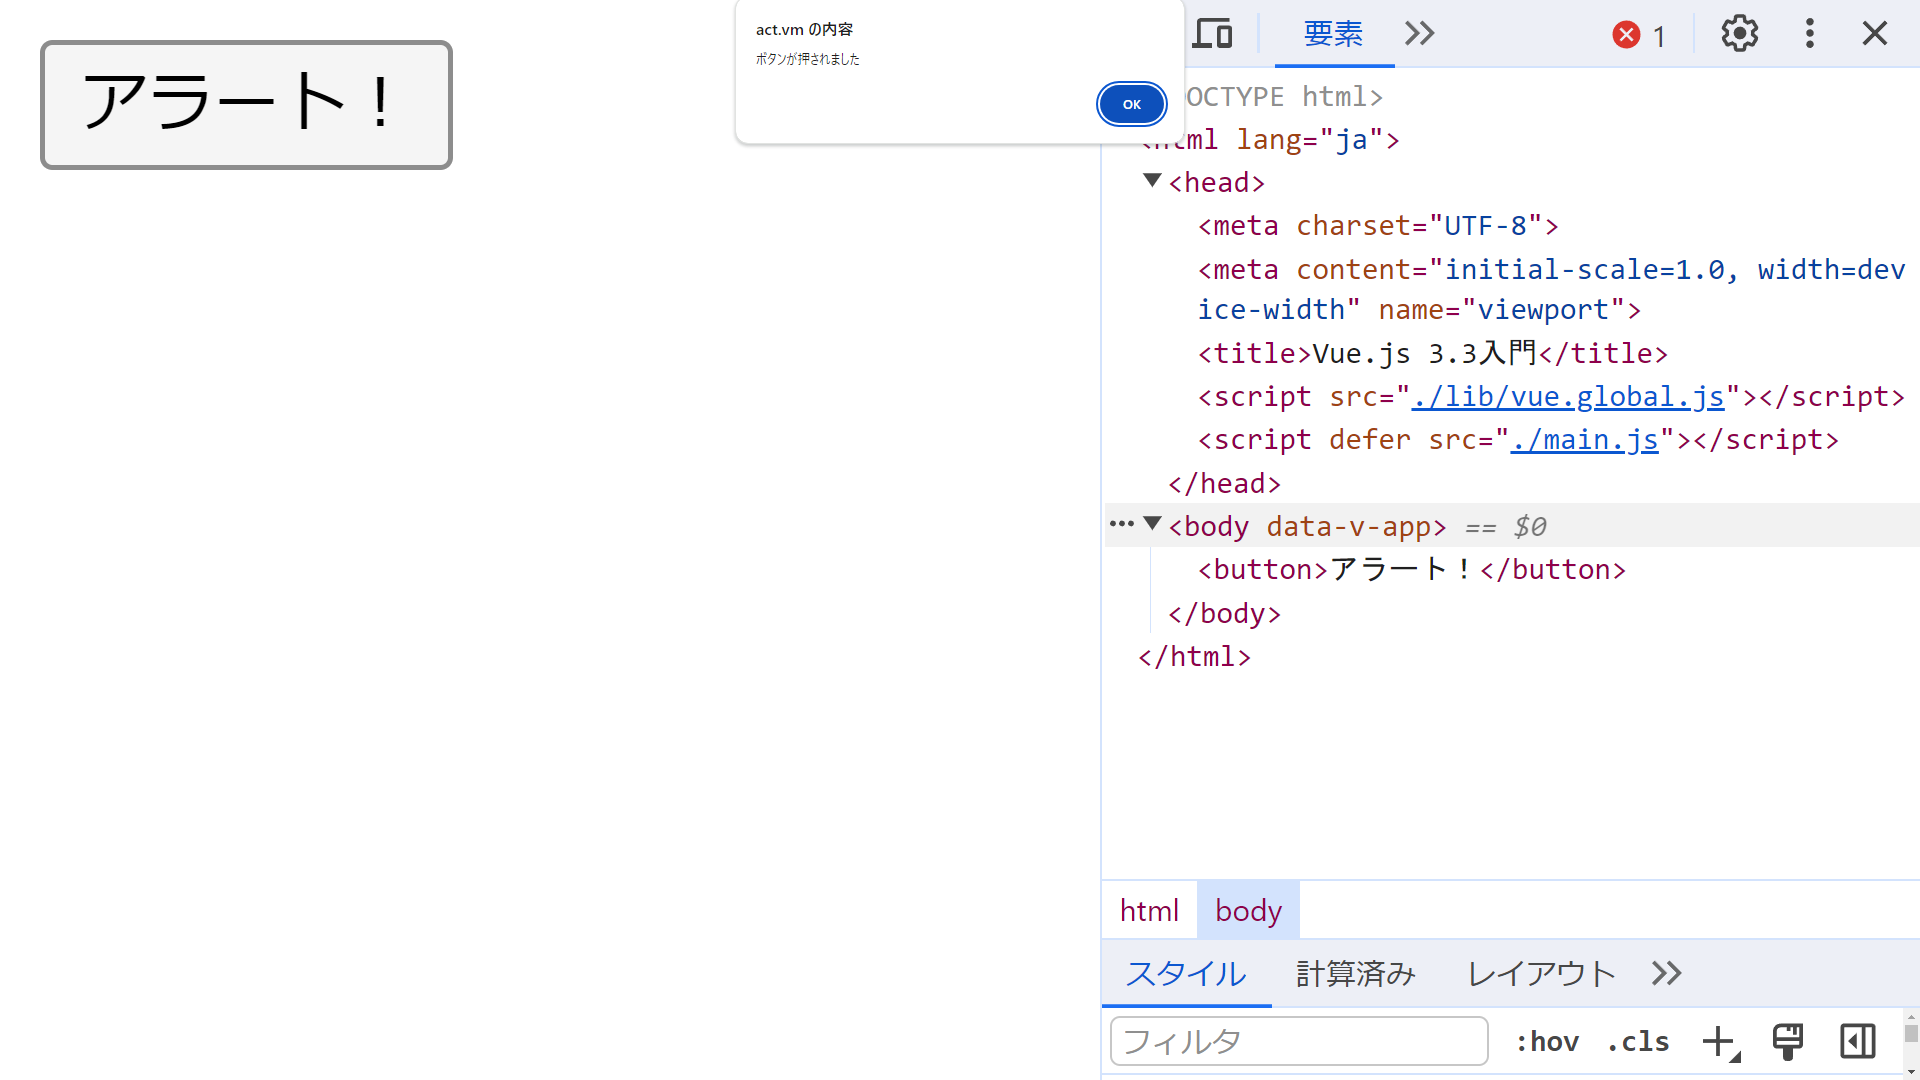The width and height of the screenshot is (1920, 1080).
Task: Switch to the 計算済み tab
Action: point(1355,973)
